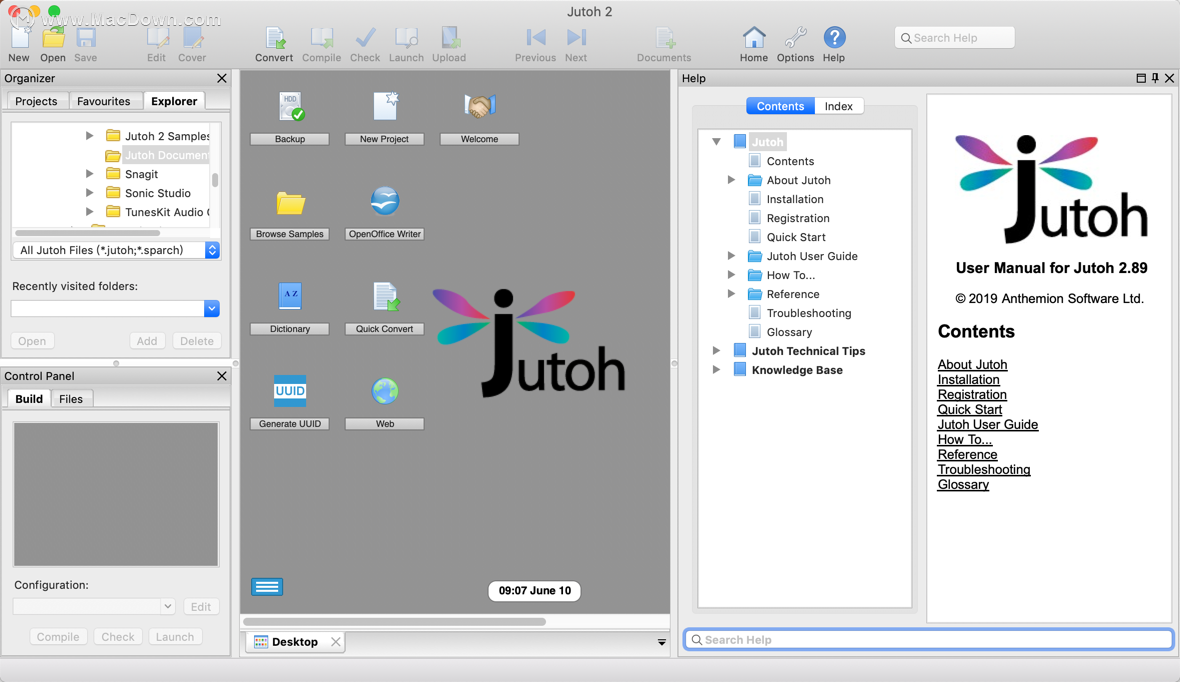This screenshot has width=1180, height=682.
Task: Collapse the Jutoh help book
Action: pos(716,142)
